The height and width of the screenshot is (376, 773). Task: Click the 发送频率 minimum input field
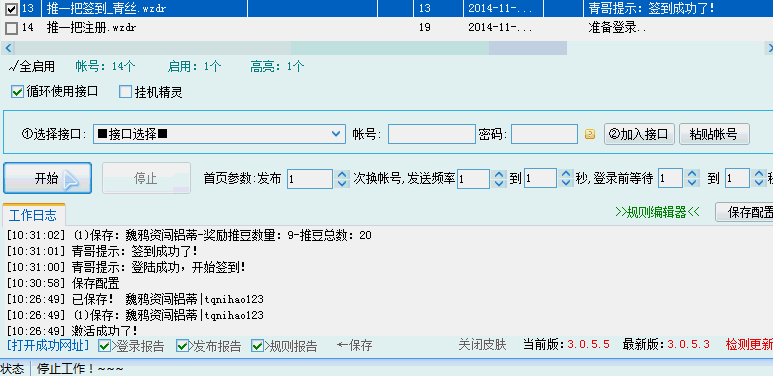click(473, 179)
